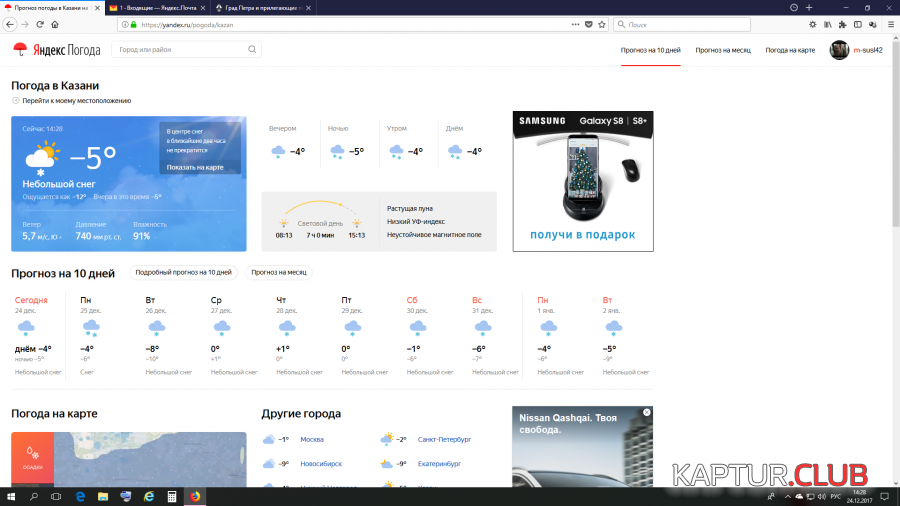Open Calculator from taskbar

tap(172, 496)
